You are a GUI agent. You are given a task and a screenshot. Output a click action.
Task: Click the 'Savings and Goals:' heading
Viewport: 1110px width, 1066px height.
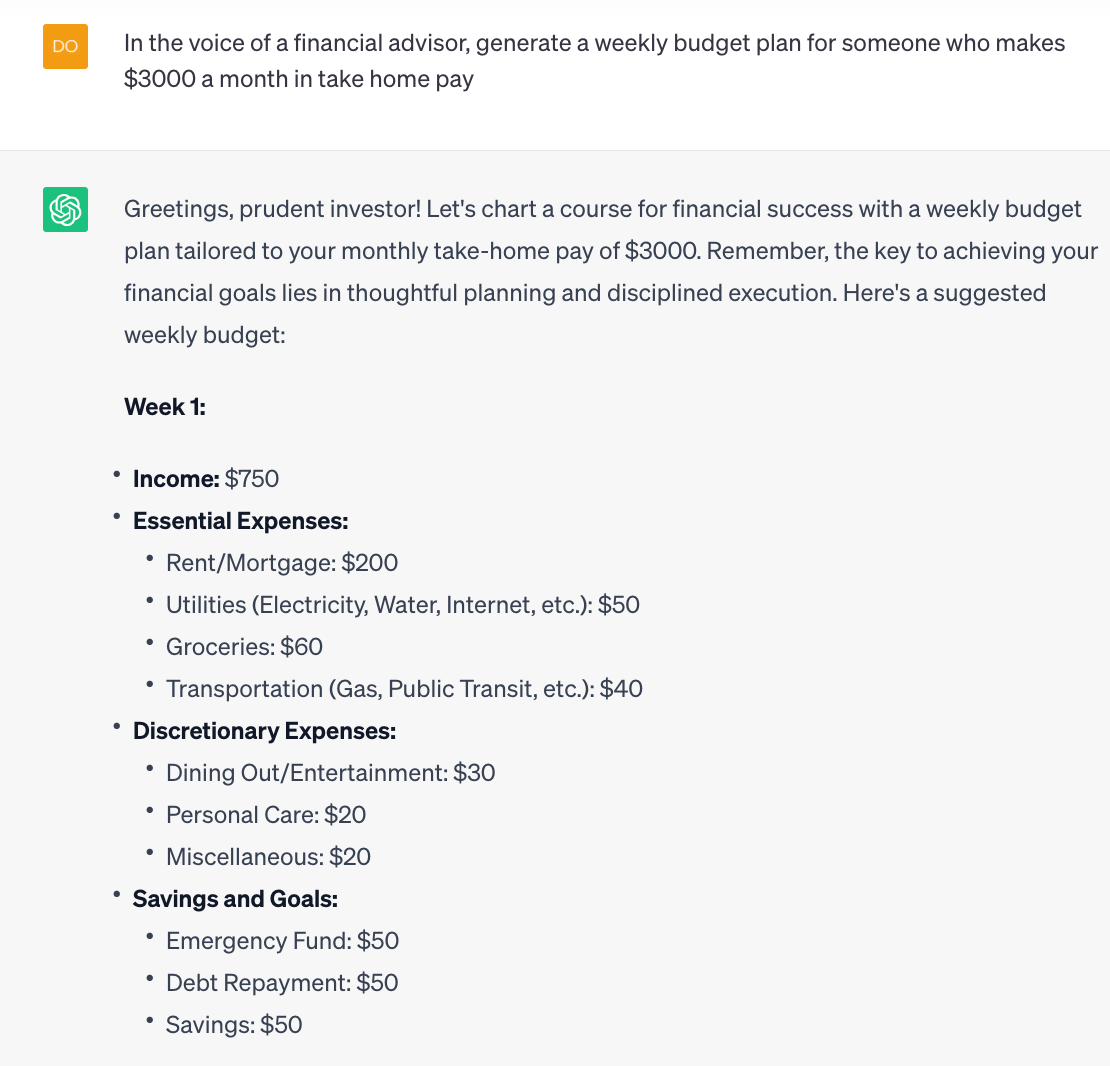pyautogui.click(x=236, y=899)
